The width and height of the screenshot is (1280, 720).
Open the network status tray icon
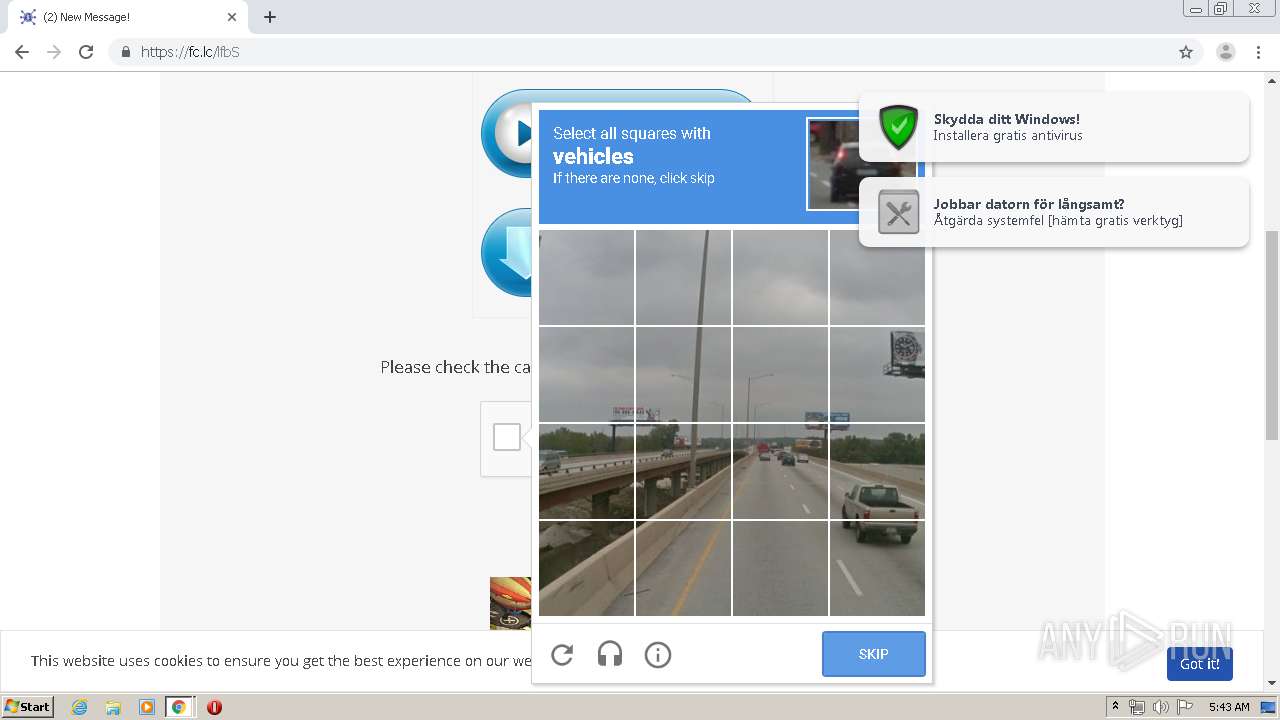pyautogui.click(x=1137, y=707)
